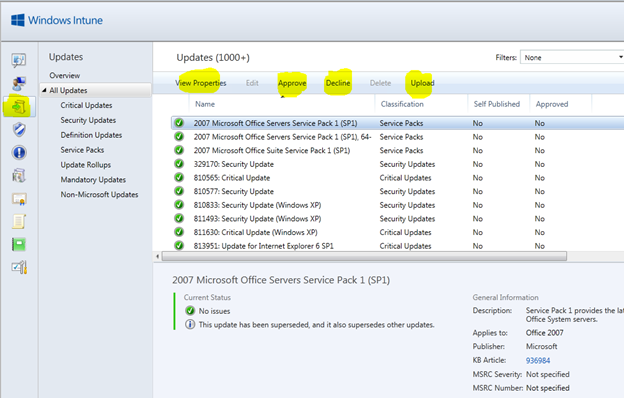
Task: Click the info icon beside superseded message
Action: [x=190, y=324]
